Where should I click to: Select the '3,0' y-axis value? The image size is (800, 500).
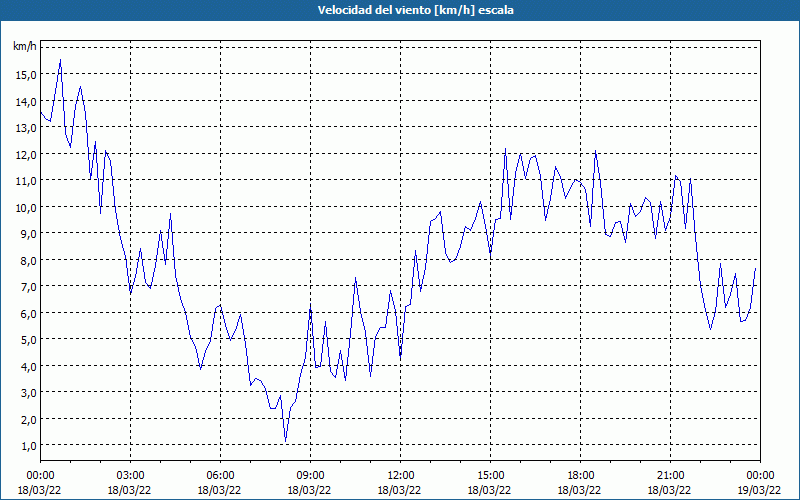(28, 393)
